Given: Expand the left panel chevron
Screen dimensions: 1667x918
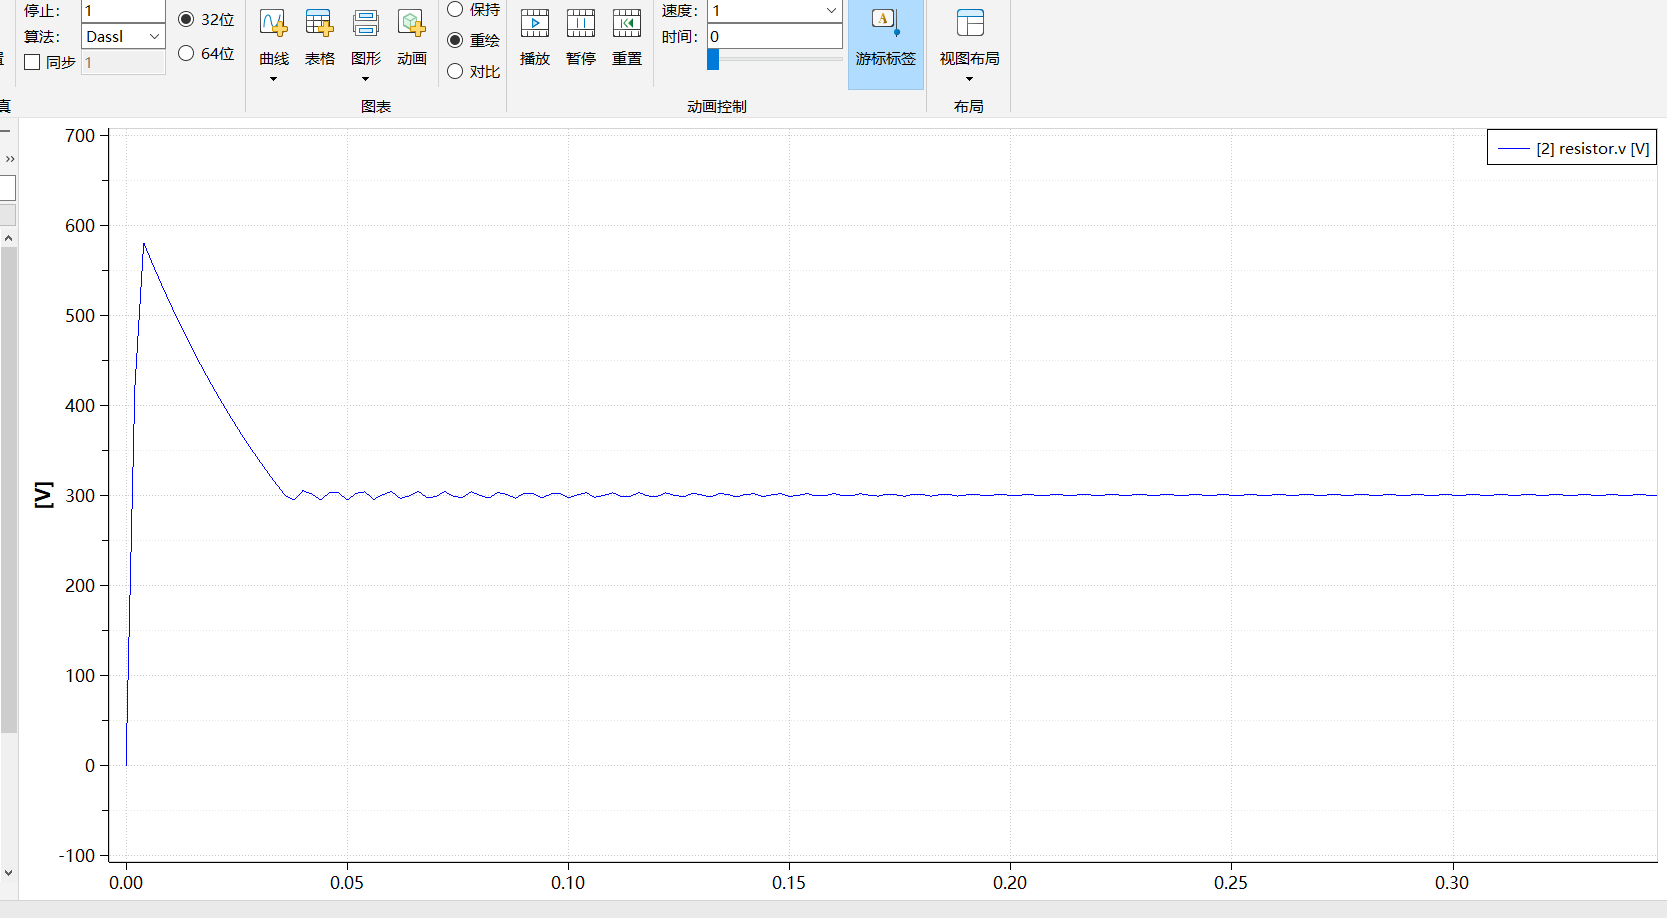Looking at the screenshot, I should point(9,159).
